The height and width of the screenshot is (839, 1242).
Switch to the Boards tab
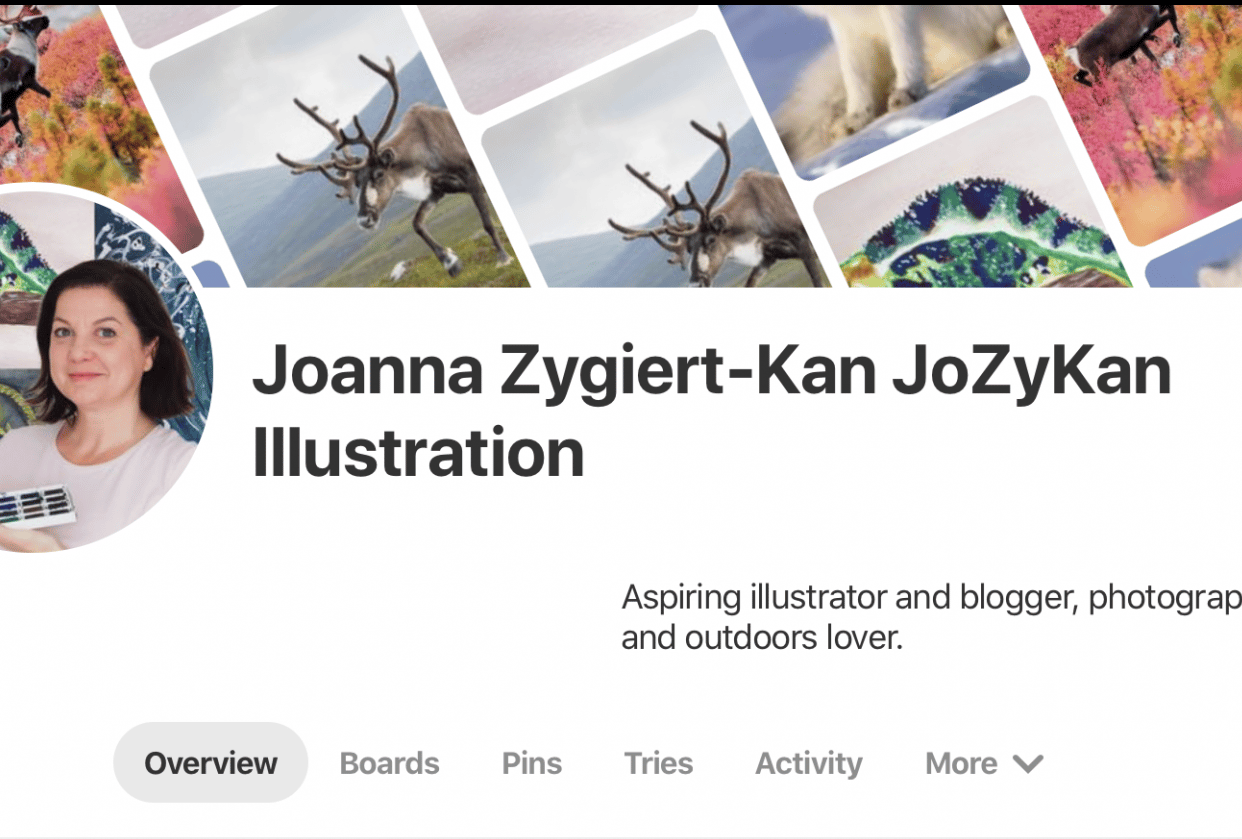click(389, 763)
